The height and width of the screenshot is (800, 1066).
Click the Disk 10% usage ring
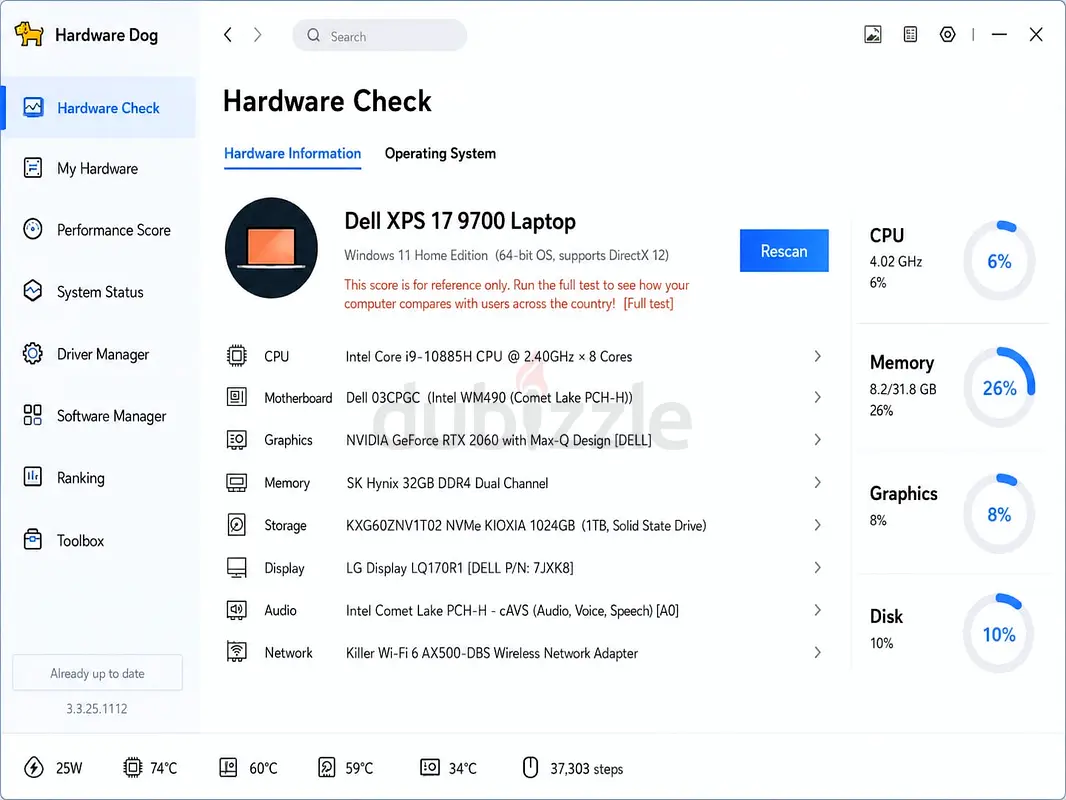999,633
